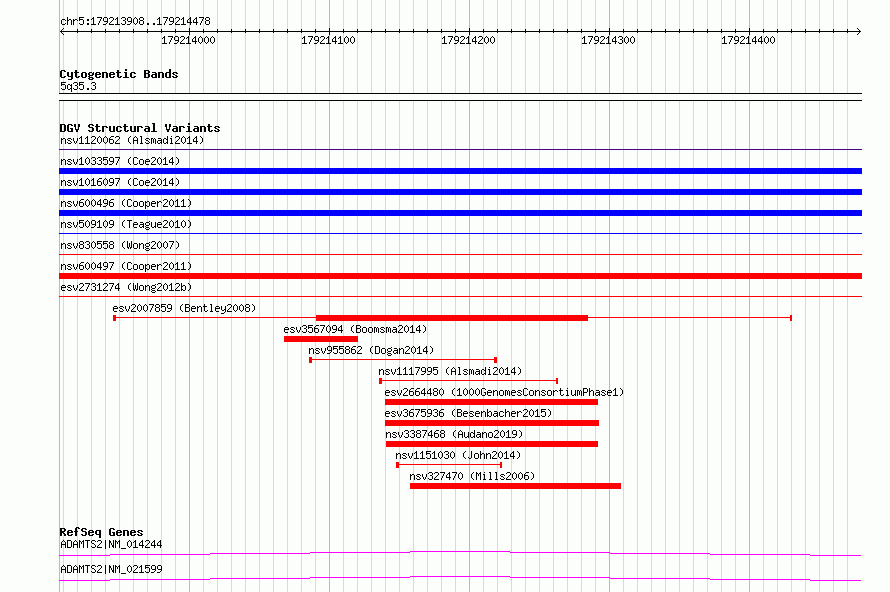
Task: Open variant nsv1120062 (Alsmadi2014) label
Action: coord(132,140)
